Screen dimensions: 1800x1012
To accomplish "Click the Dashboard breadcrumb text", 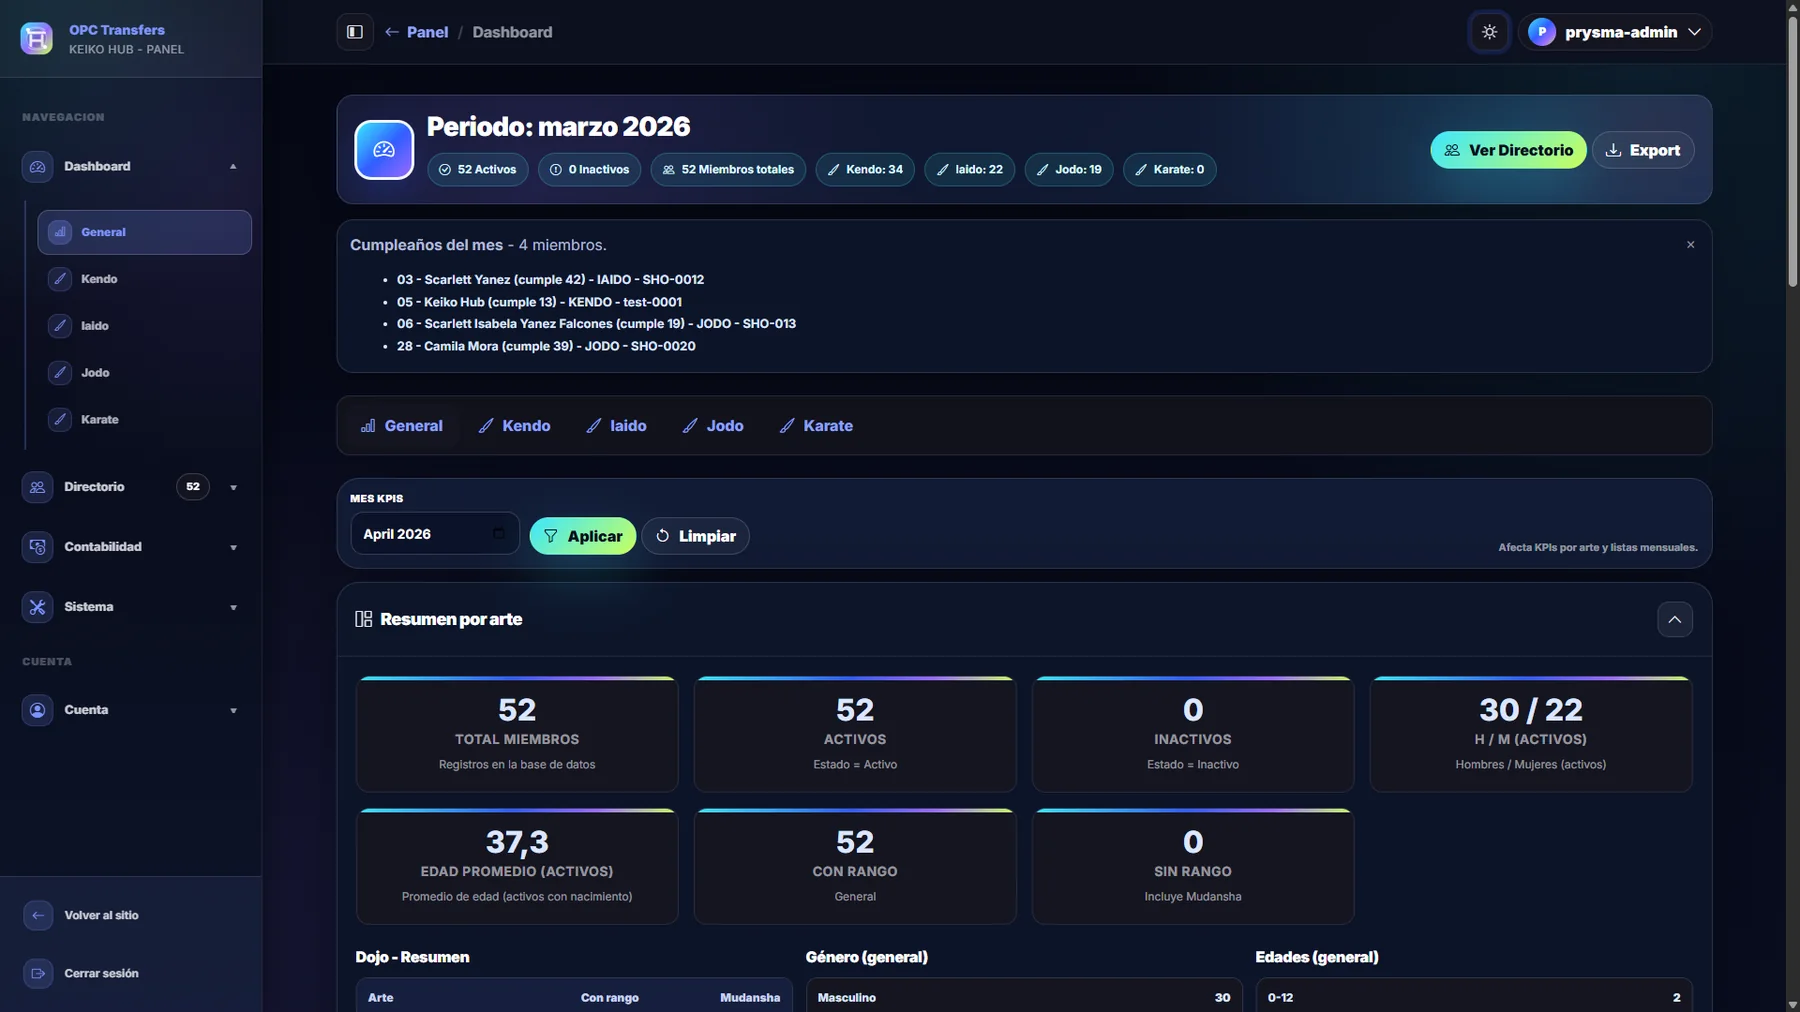I will click(512, 32).
